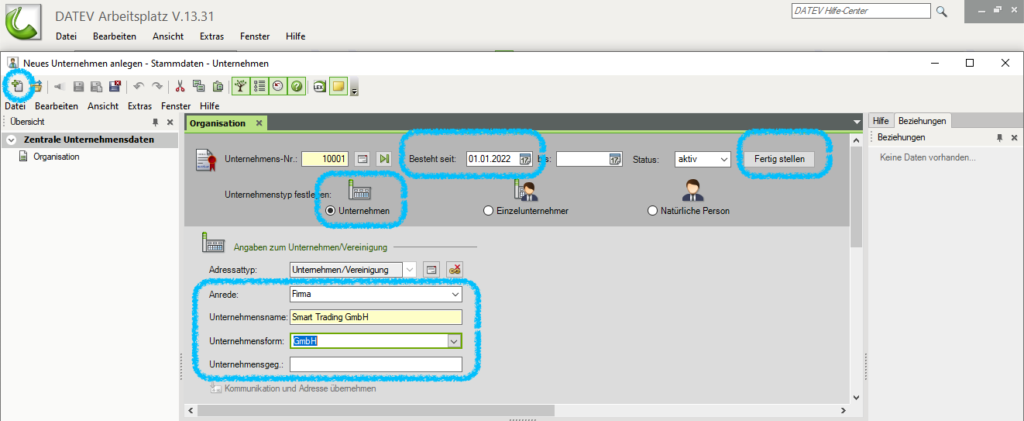This screenshot has height=421, width=1024.
Task: Click the single-disk save toolbar icon
Action: click(x=78, y=86)
